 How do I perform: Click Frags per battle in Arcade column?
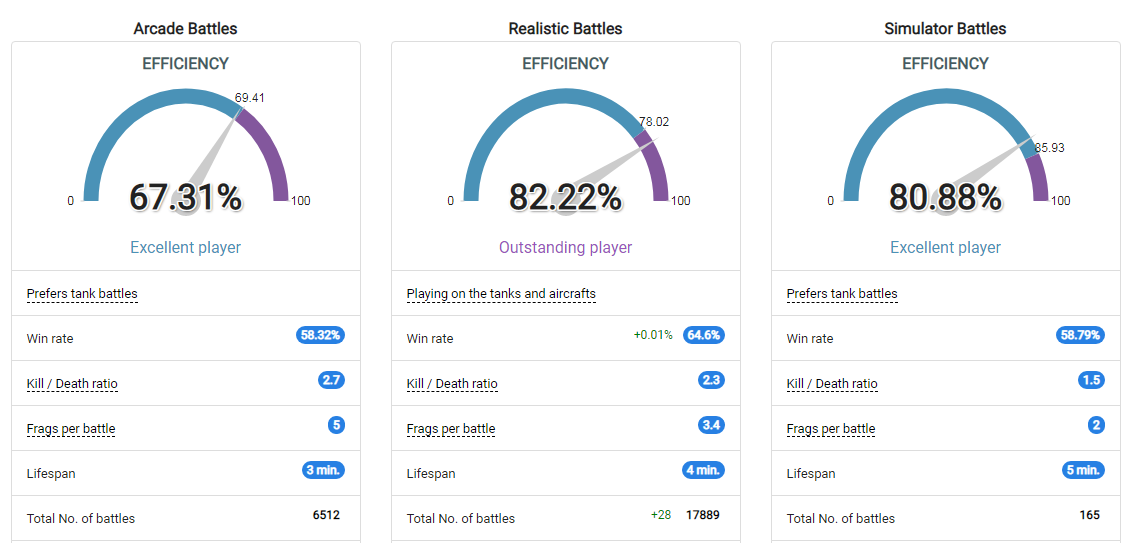coord(71,429)
